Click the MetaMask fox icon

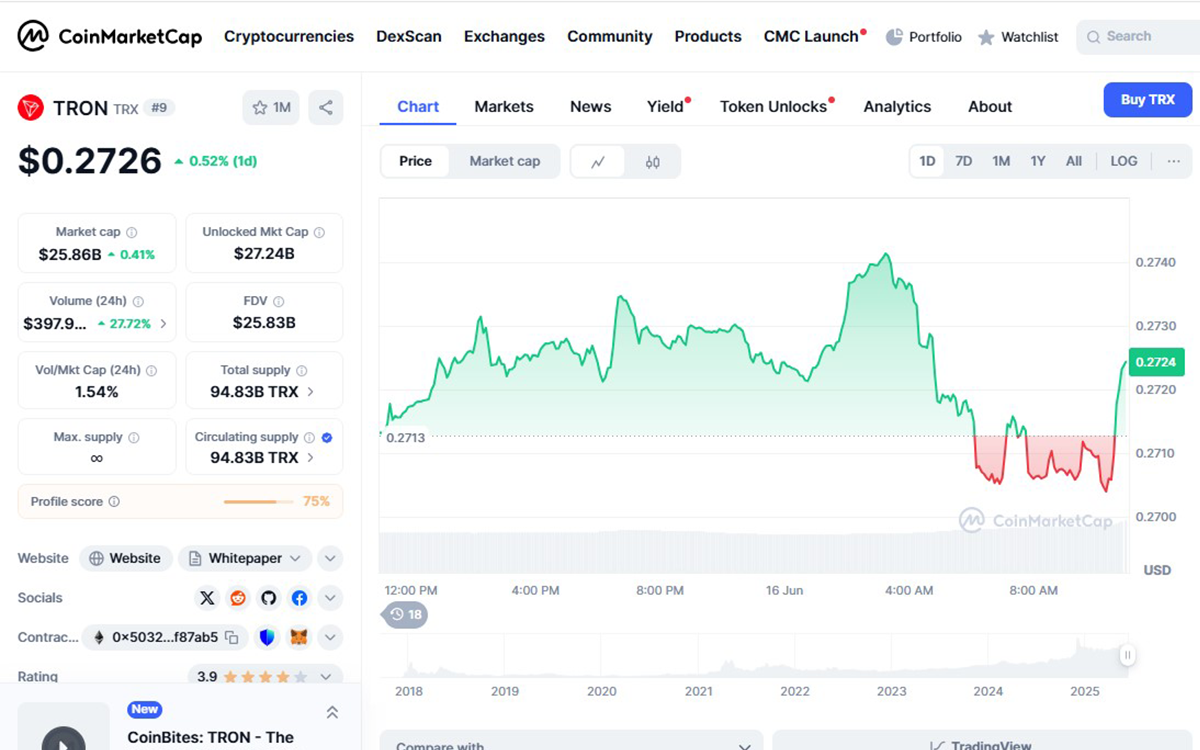pyautogui.click(x=299, y=637)
